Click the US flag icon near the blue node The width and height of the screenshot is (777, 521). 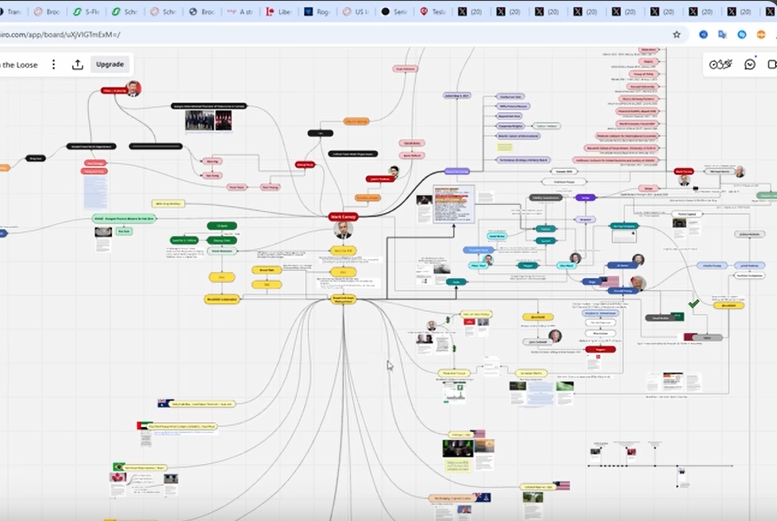(609, 282)
